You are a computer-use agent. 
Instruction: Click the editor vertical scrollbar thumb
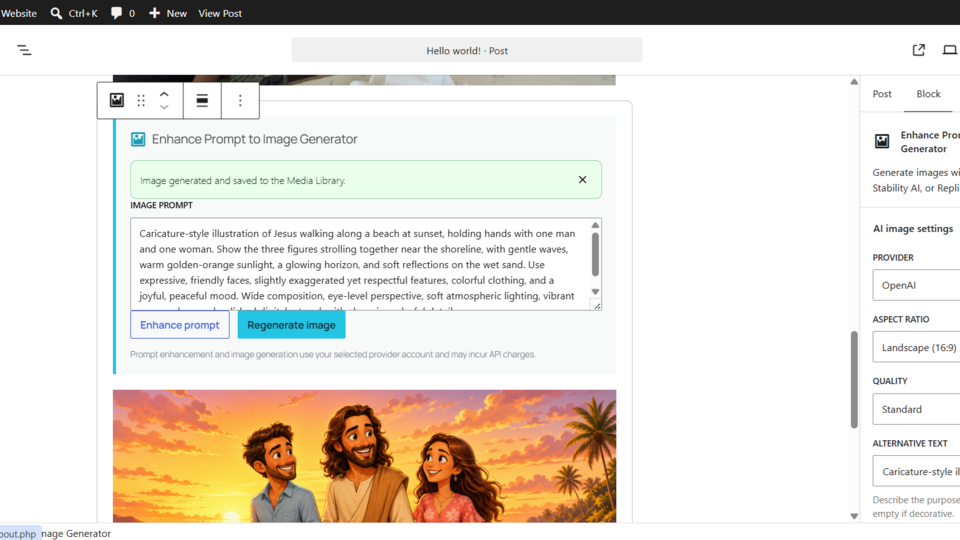(854, 380)
